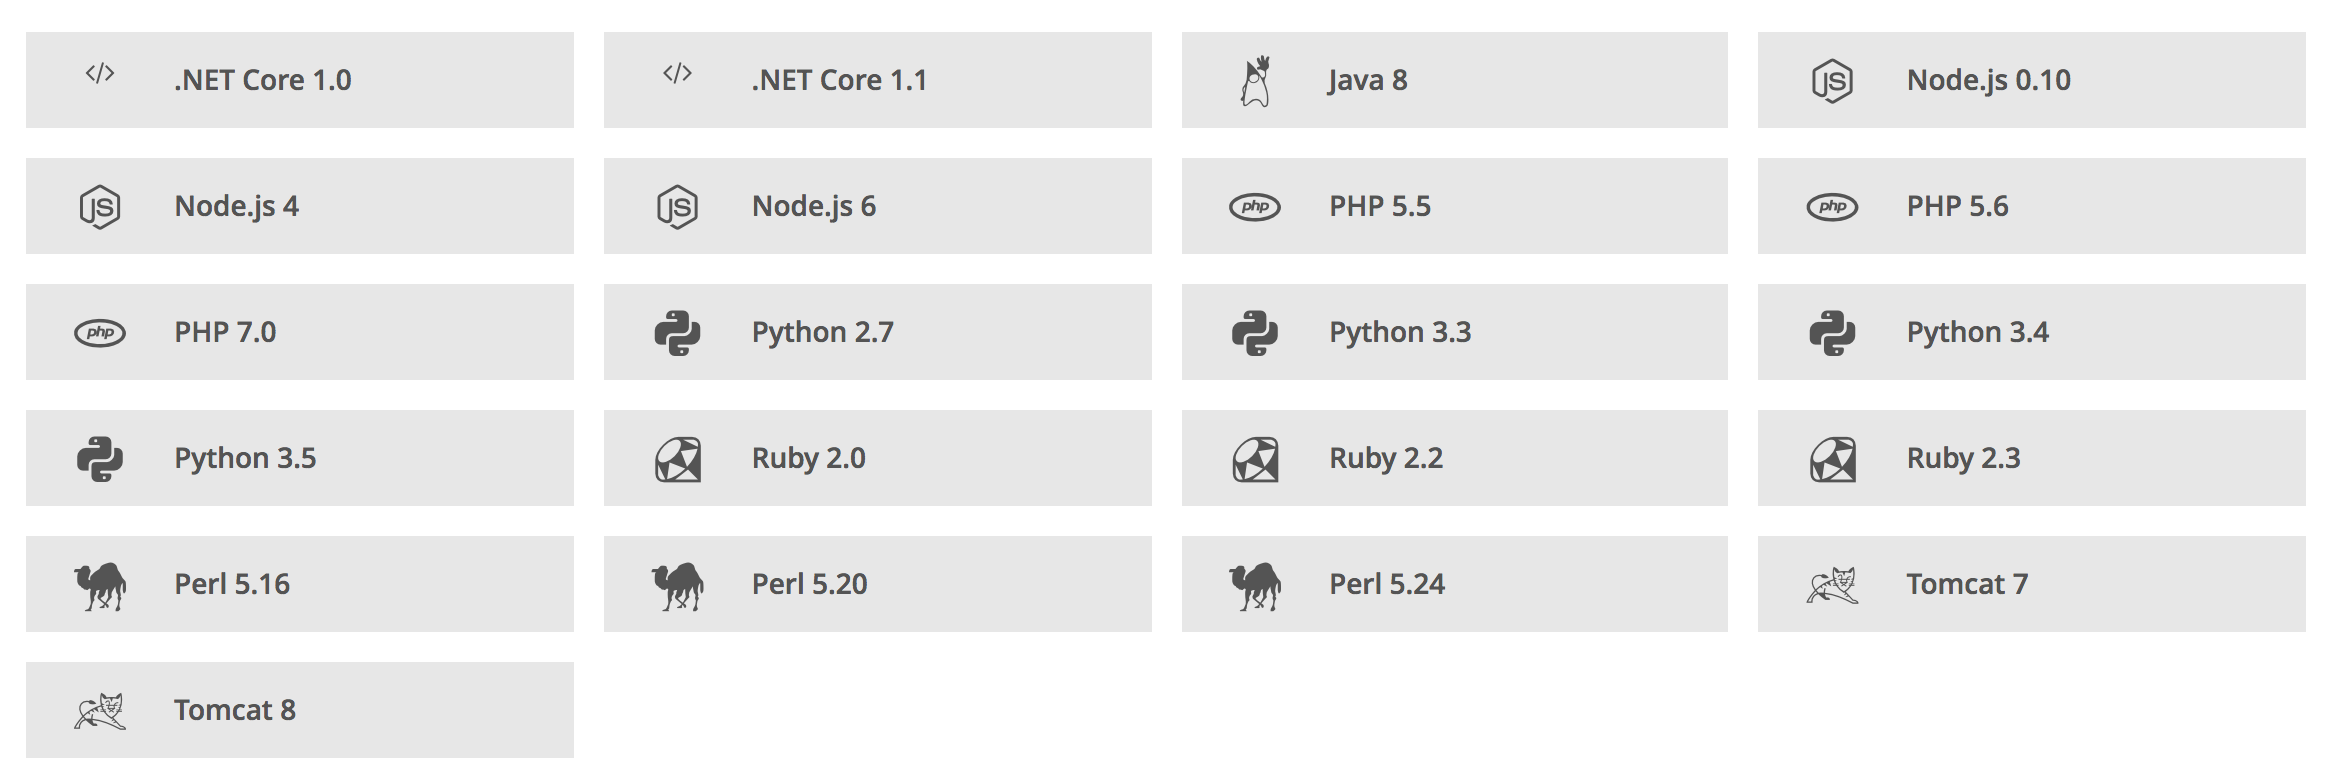Choose the Perl 5.24 tile
2342x778 pixels.
(1454, 584)
